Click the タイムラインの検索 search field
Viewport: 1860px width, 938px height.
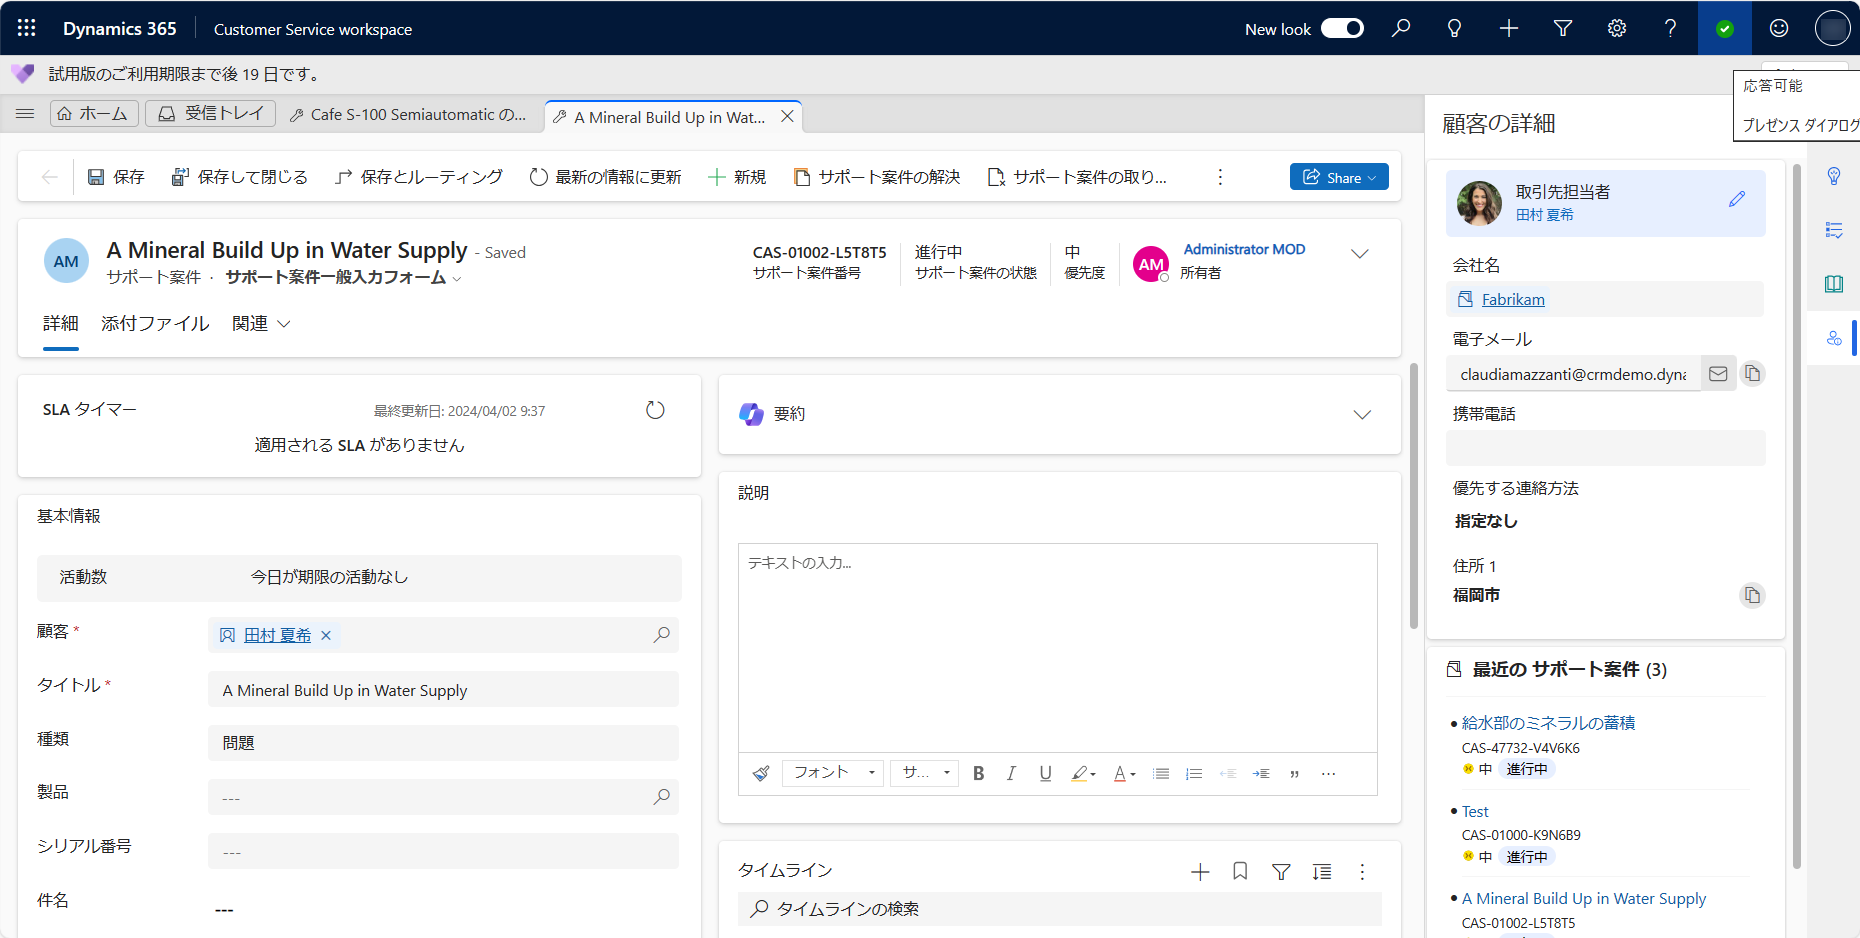1060,909
